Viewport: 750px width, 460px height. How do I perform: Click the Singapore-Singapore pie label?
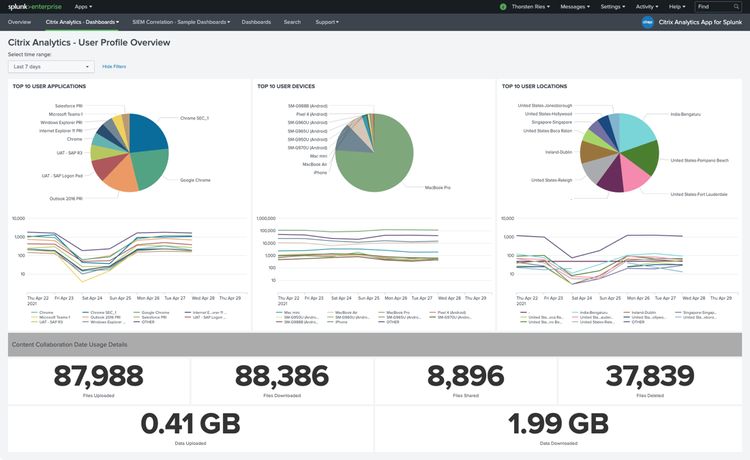(x=551, y=122)
